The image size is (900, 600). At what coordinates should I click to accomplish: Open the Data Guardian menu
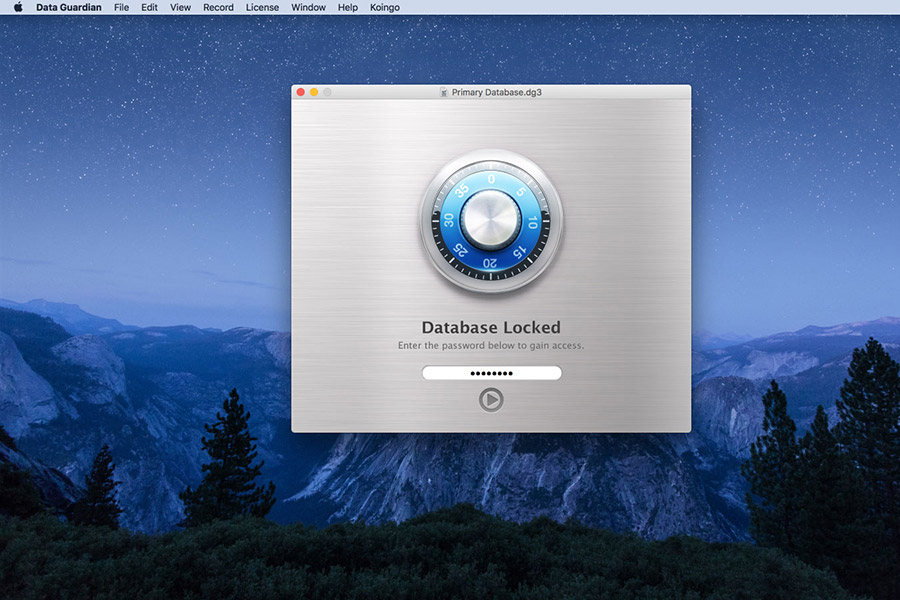click(67, 7)
